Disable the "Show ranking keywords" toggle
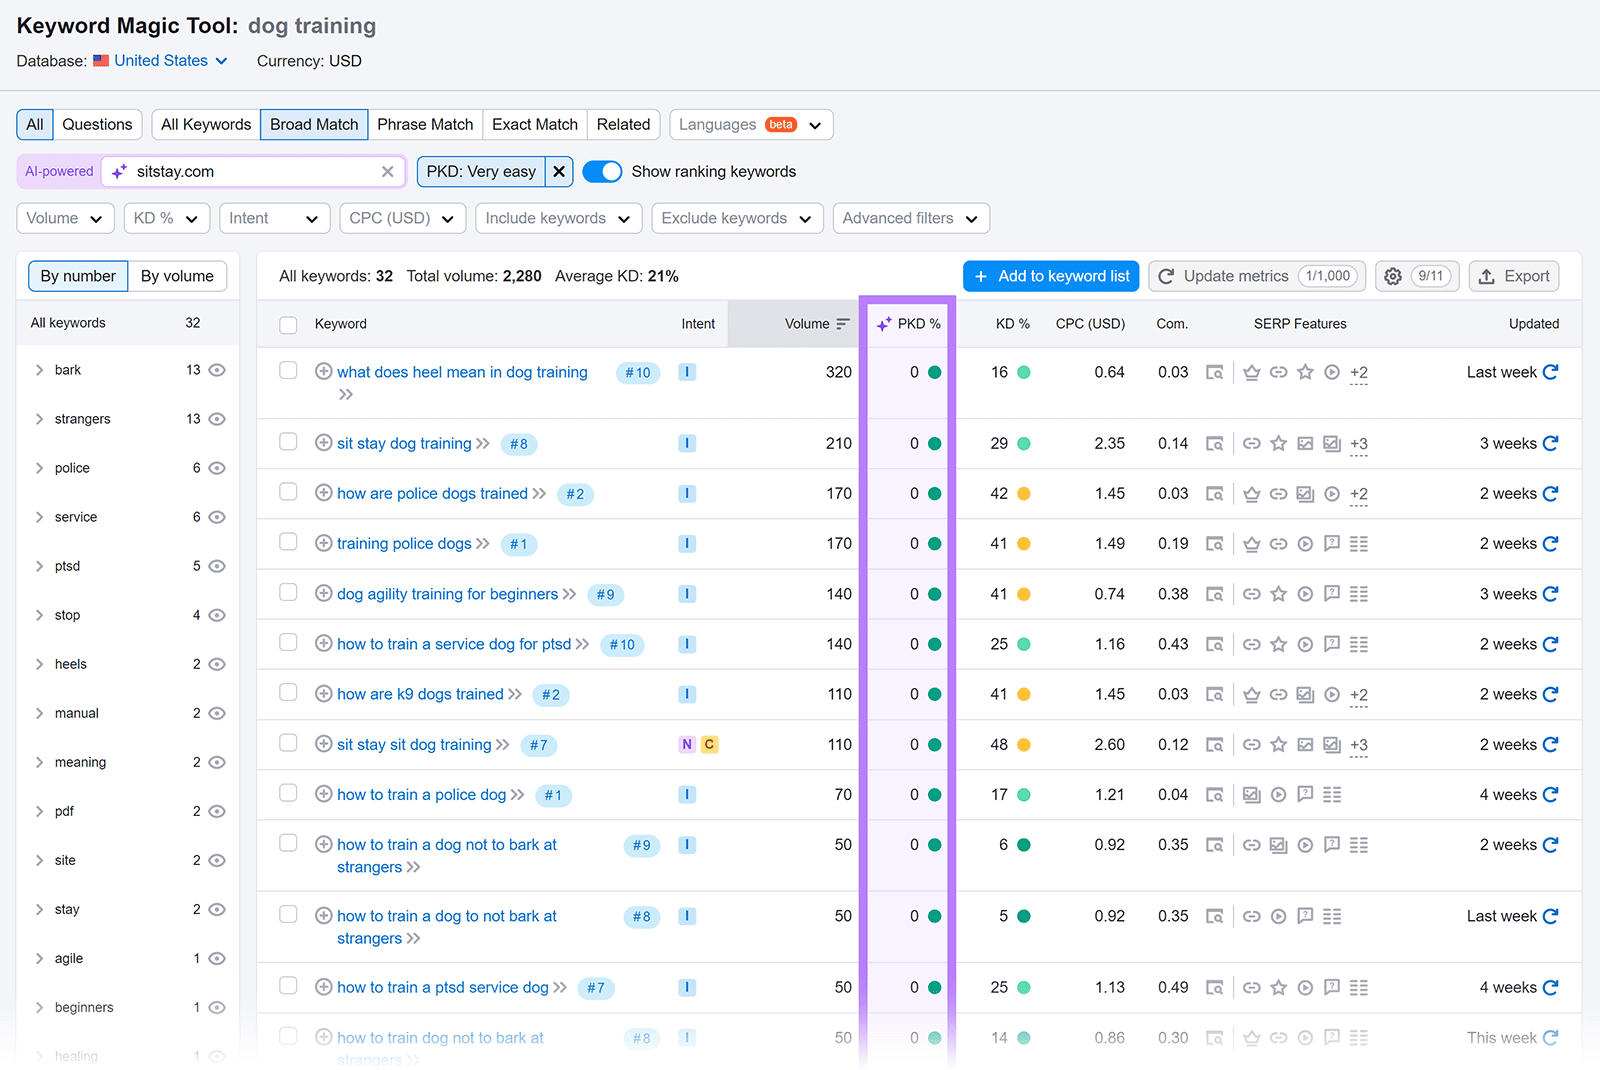Screen dimensions: 1600x1070 click(x=602, y=171)
